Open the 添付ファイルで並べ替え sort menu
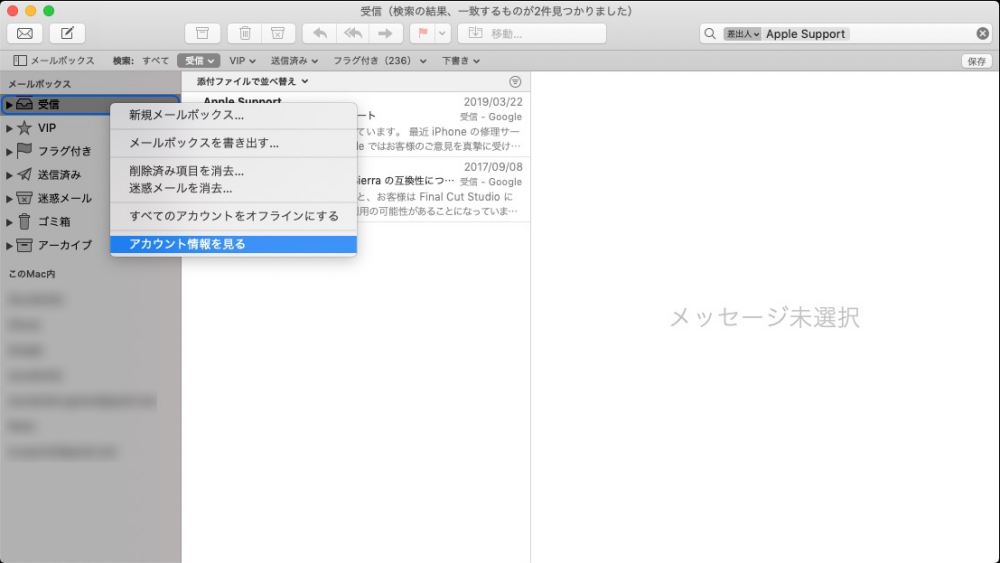Viewport: 1000px width, 563px height. click(x=253, y=82)
